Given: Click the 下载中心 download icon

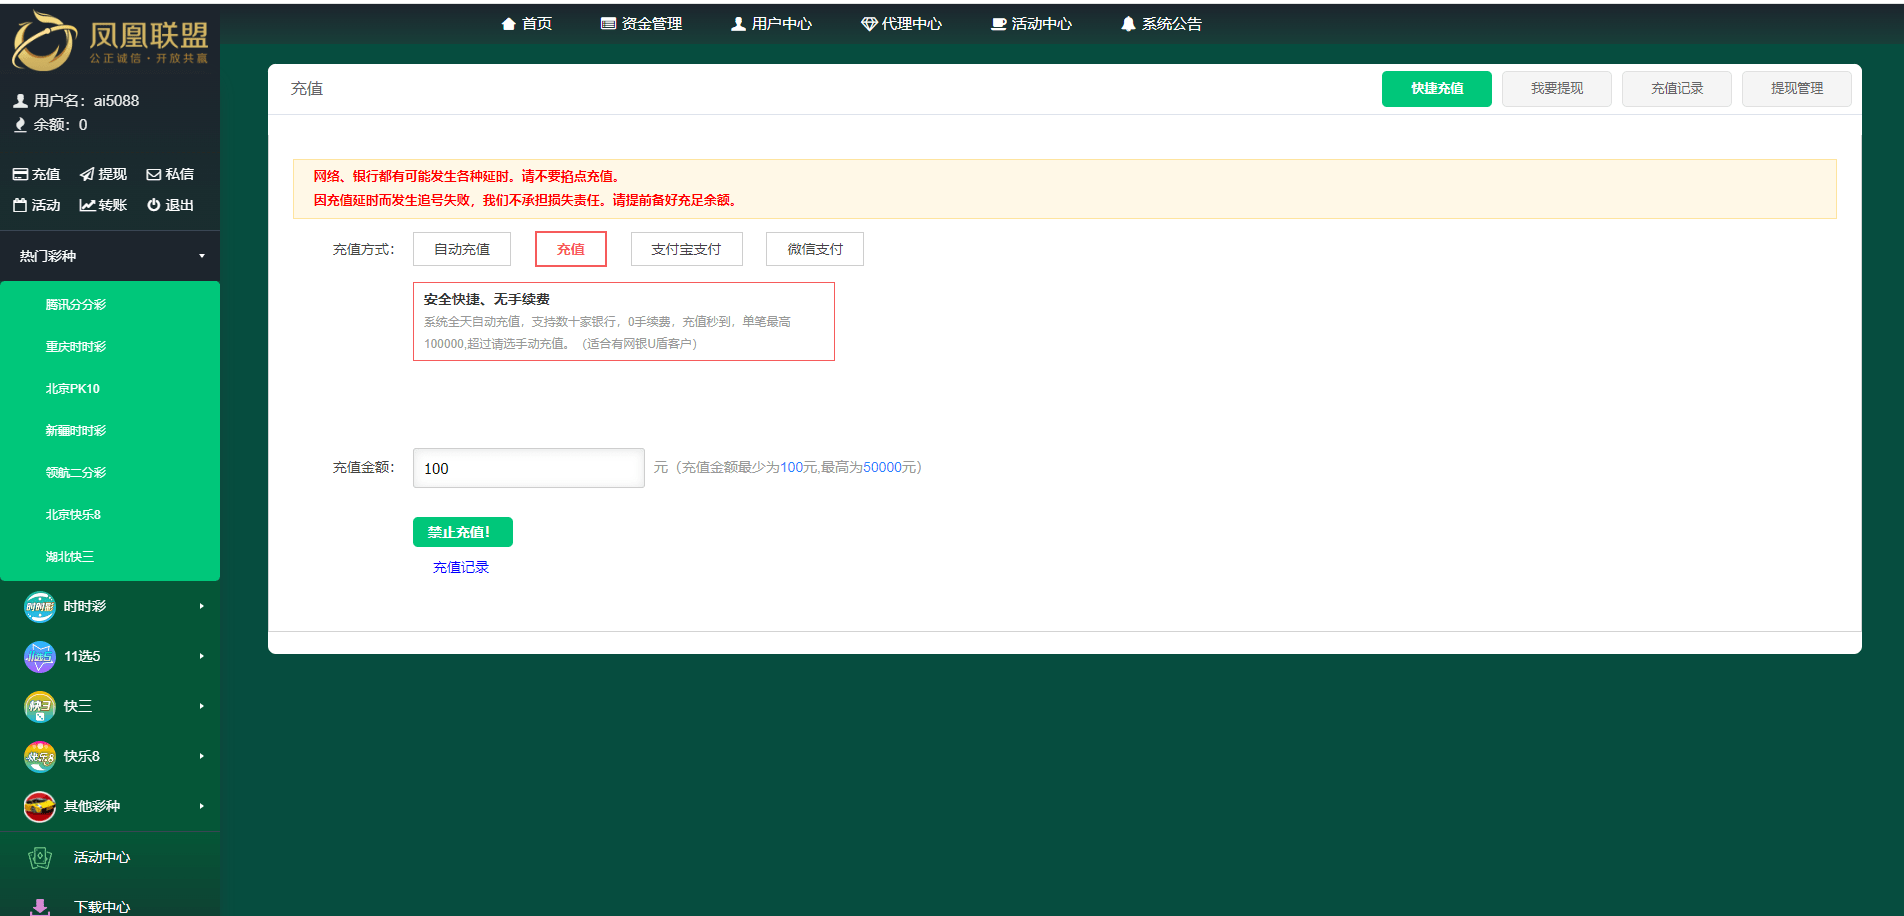Looking at the screenshot, I should pos(40,907).
